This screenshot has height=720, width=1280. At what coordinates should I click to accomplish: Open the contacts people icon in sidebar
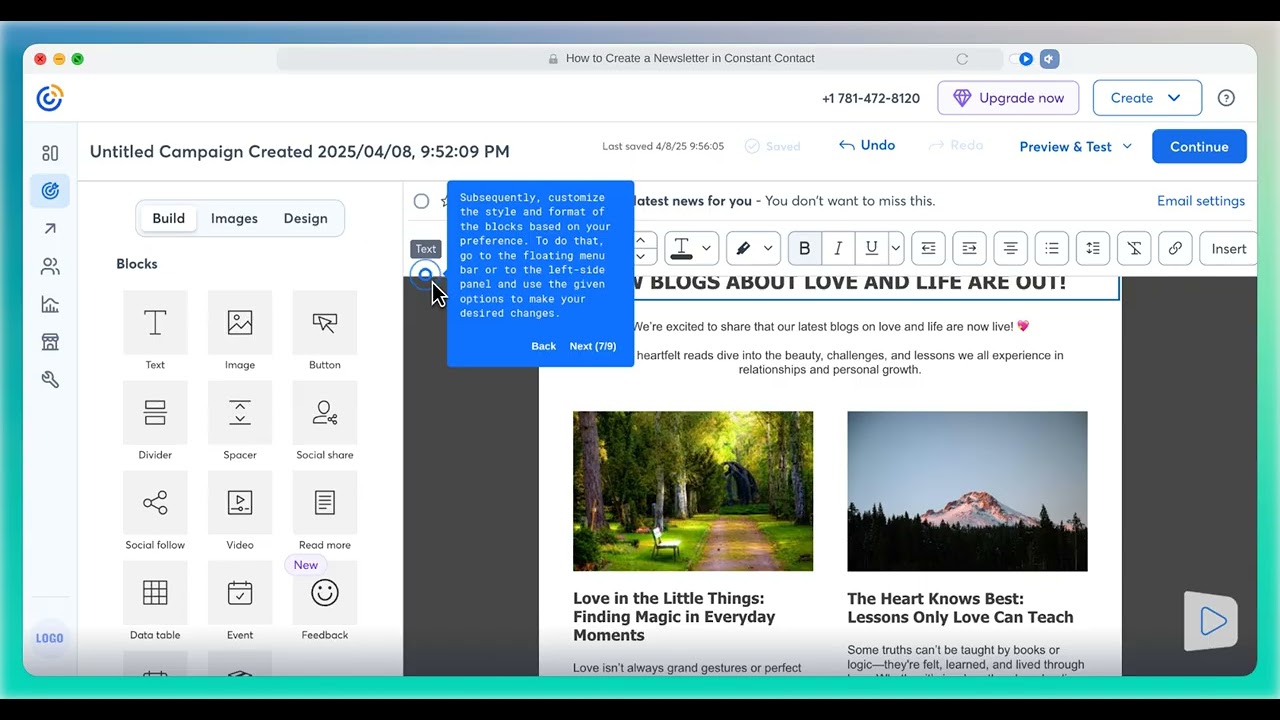[x=50, y=267]
